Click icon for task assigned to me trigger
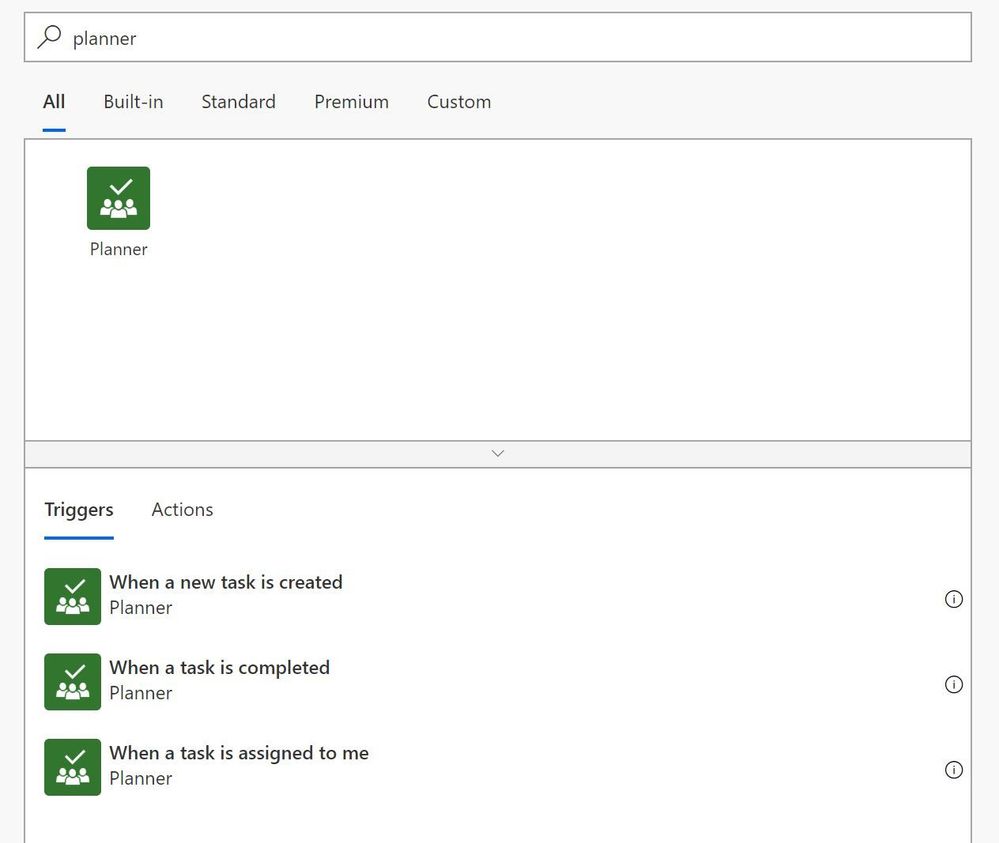The image size is (999, 843). click(x=73, y=767)
